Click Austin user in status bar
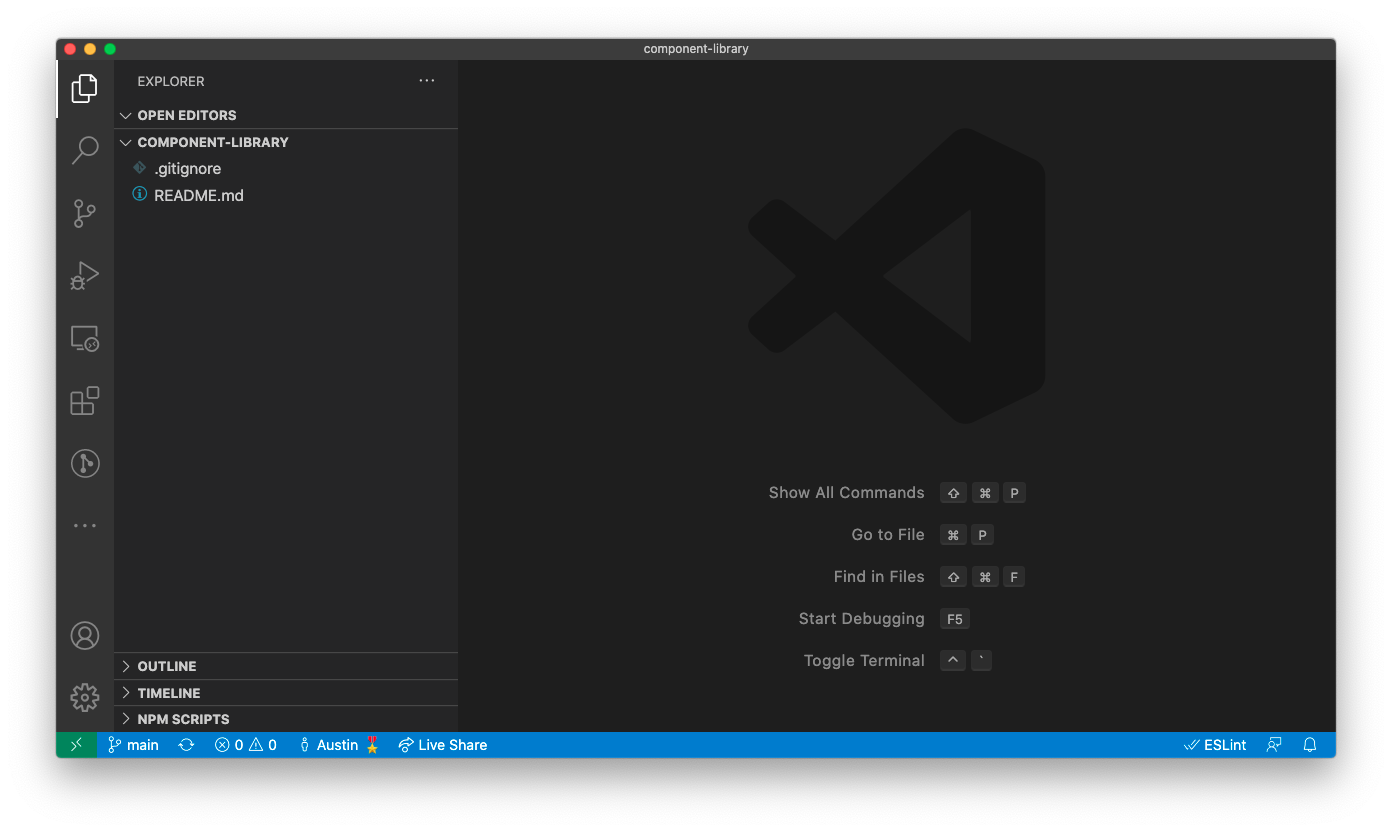 [x=339, y=745]
